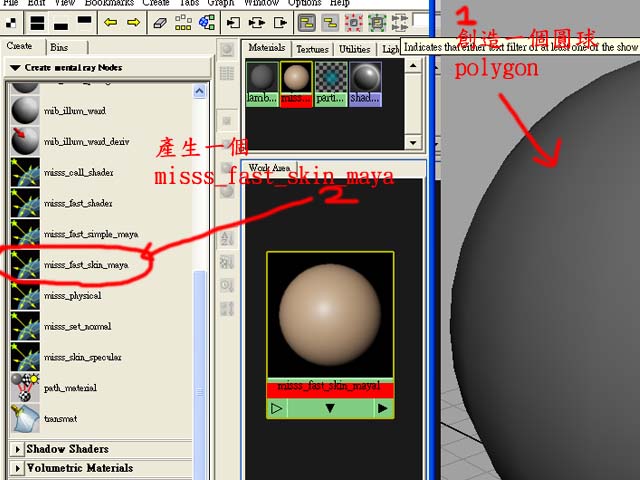Viewport: 640px width, 480px height.
Task: Open the Tabs menu
Action: coord(189,3)
